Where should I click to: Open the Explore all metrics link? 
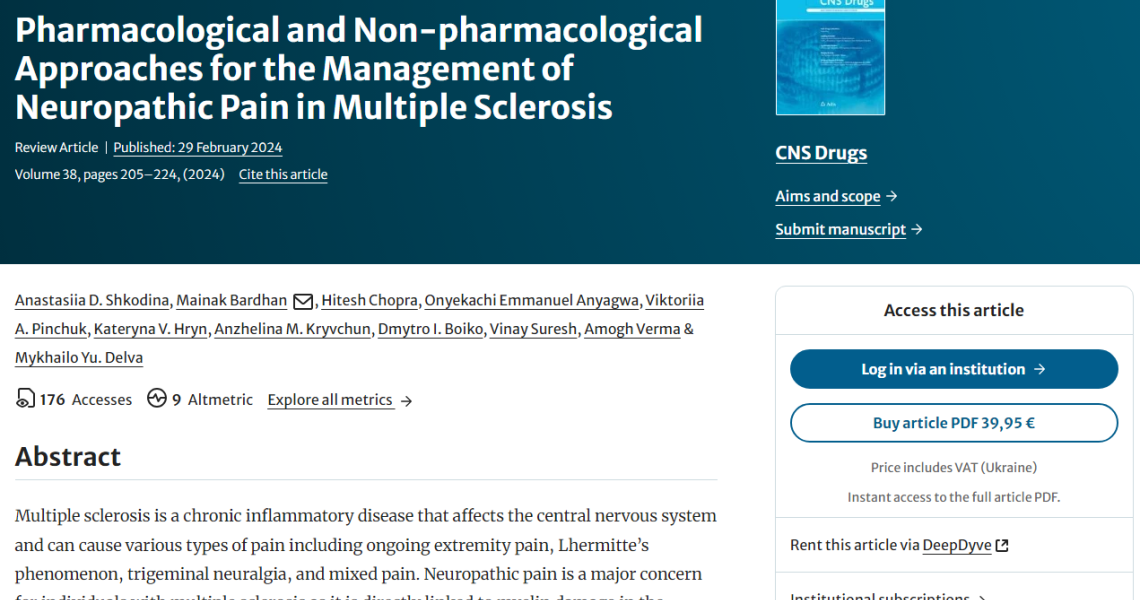(330, 400)
